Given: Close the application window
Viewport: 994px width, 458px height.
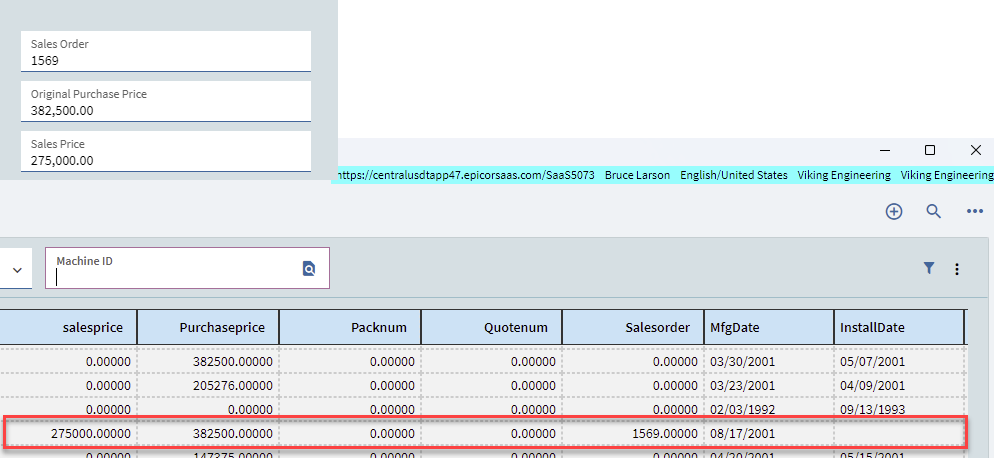Looking at the screenshot, I should (975, 150).
